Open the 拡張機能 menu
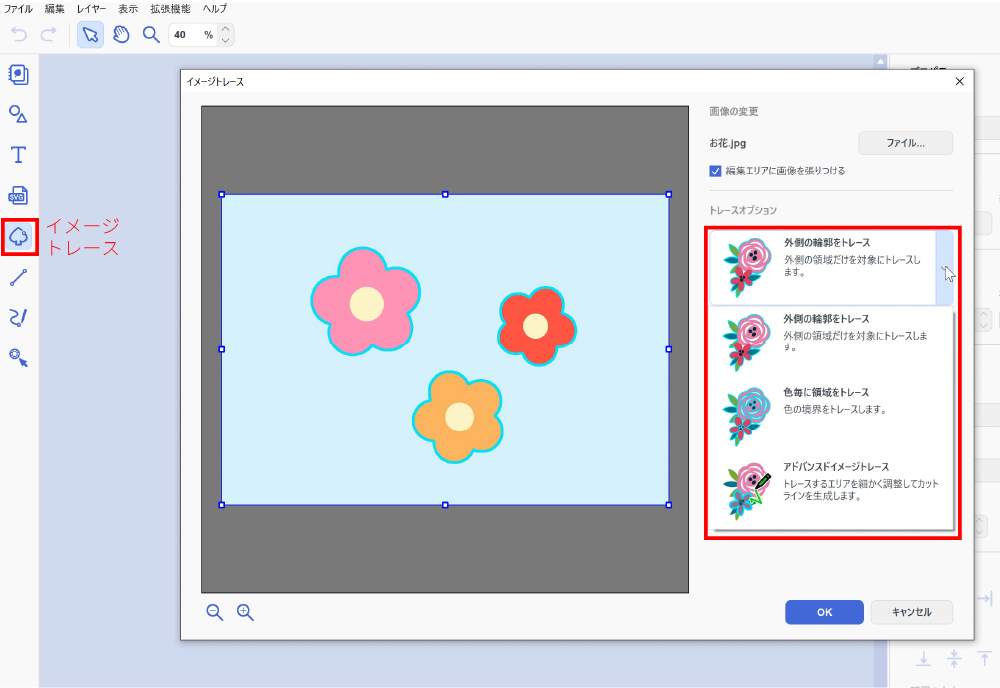 click(170, 8)
